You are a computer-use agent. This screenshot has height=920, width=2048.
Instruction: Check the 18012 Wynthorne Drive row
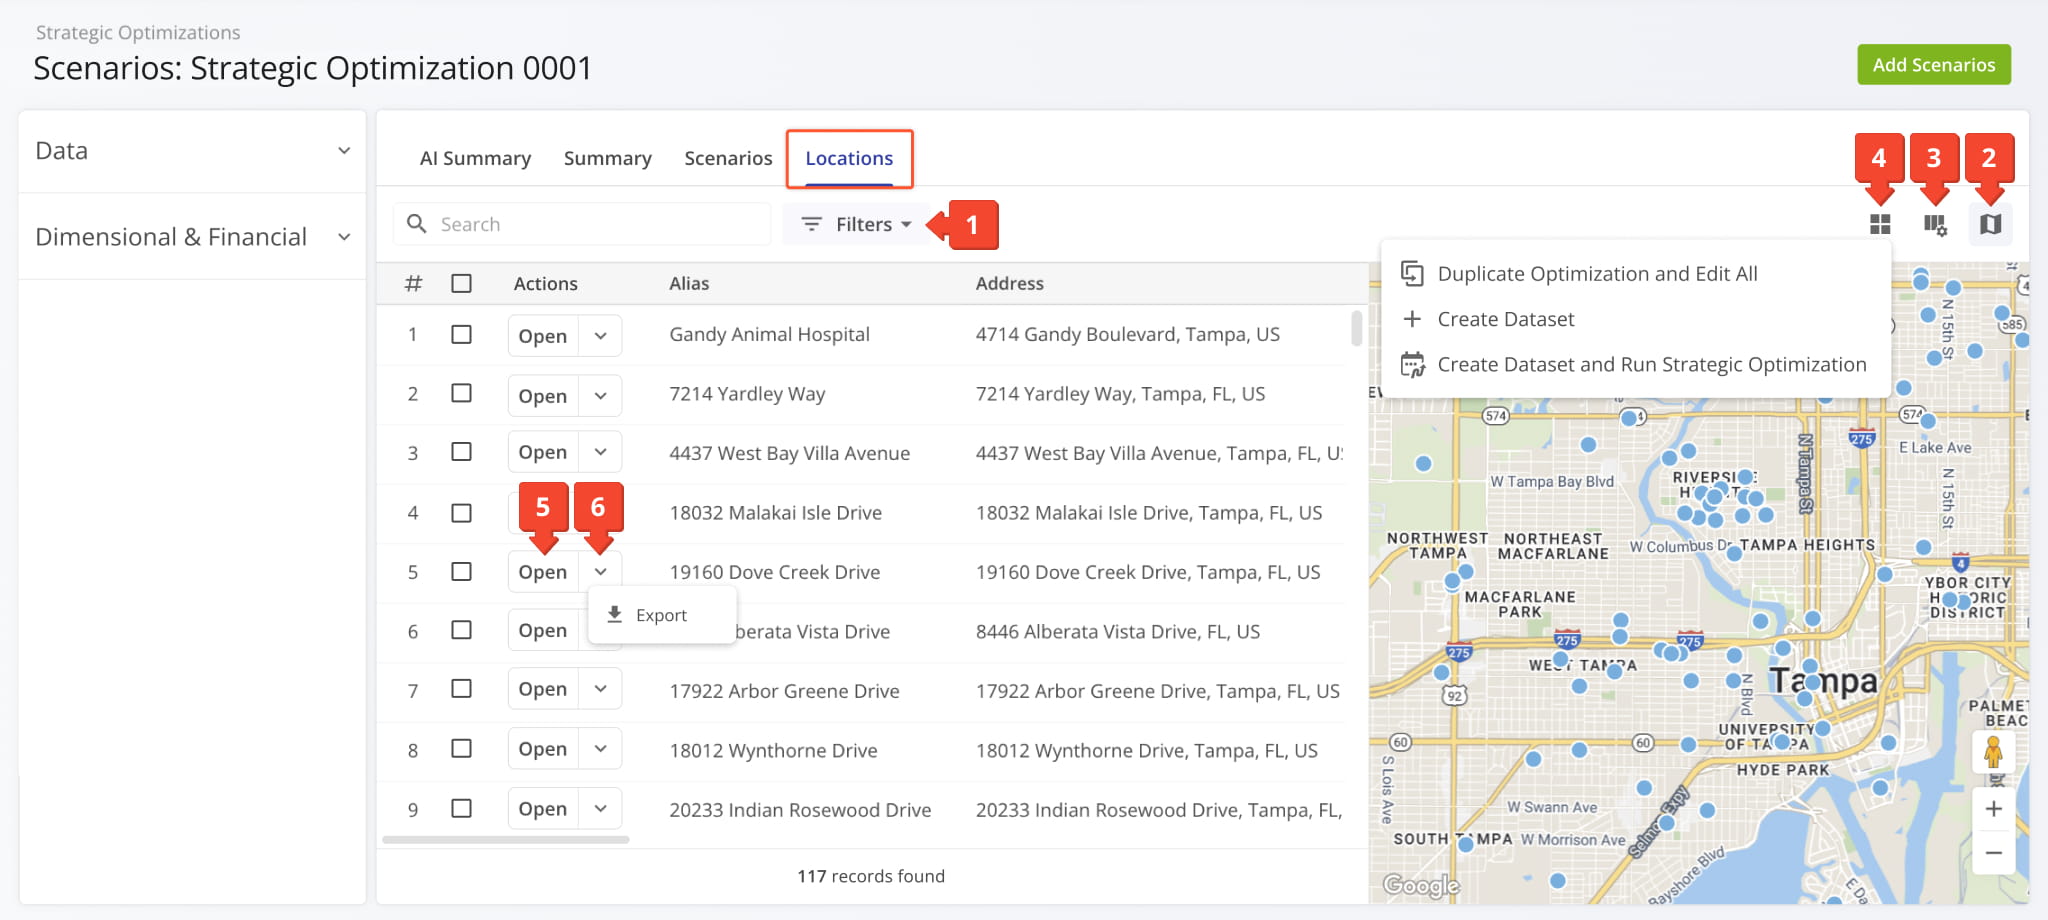point(461,749)
